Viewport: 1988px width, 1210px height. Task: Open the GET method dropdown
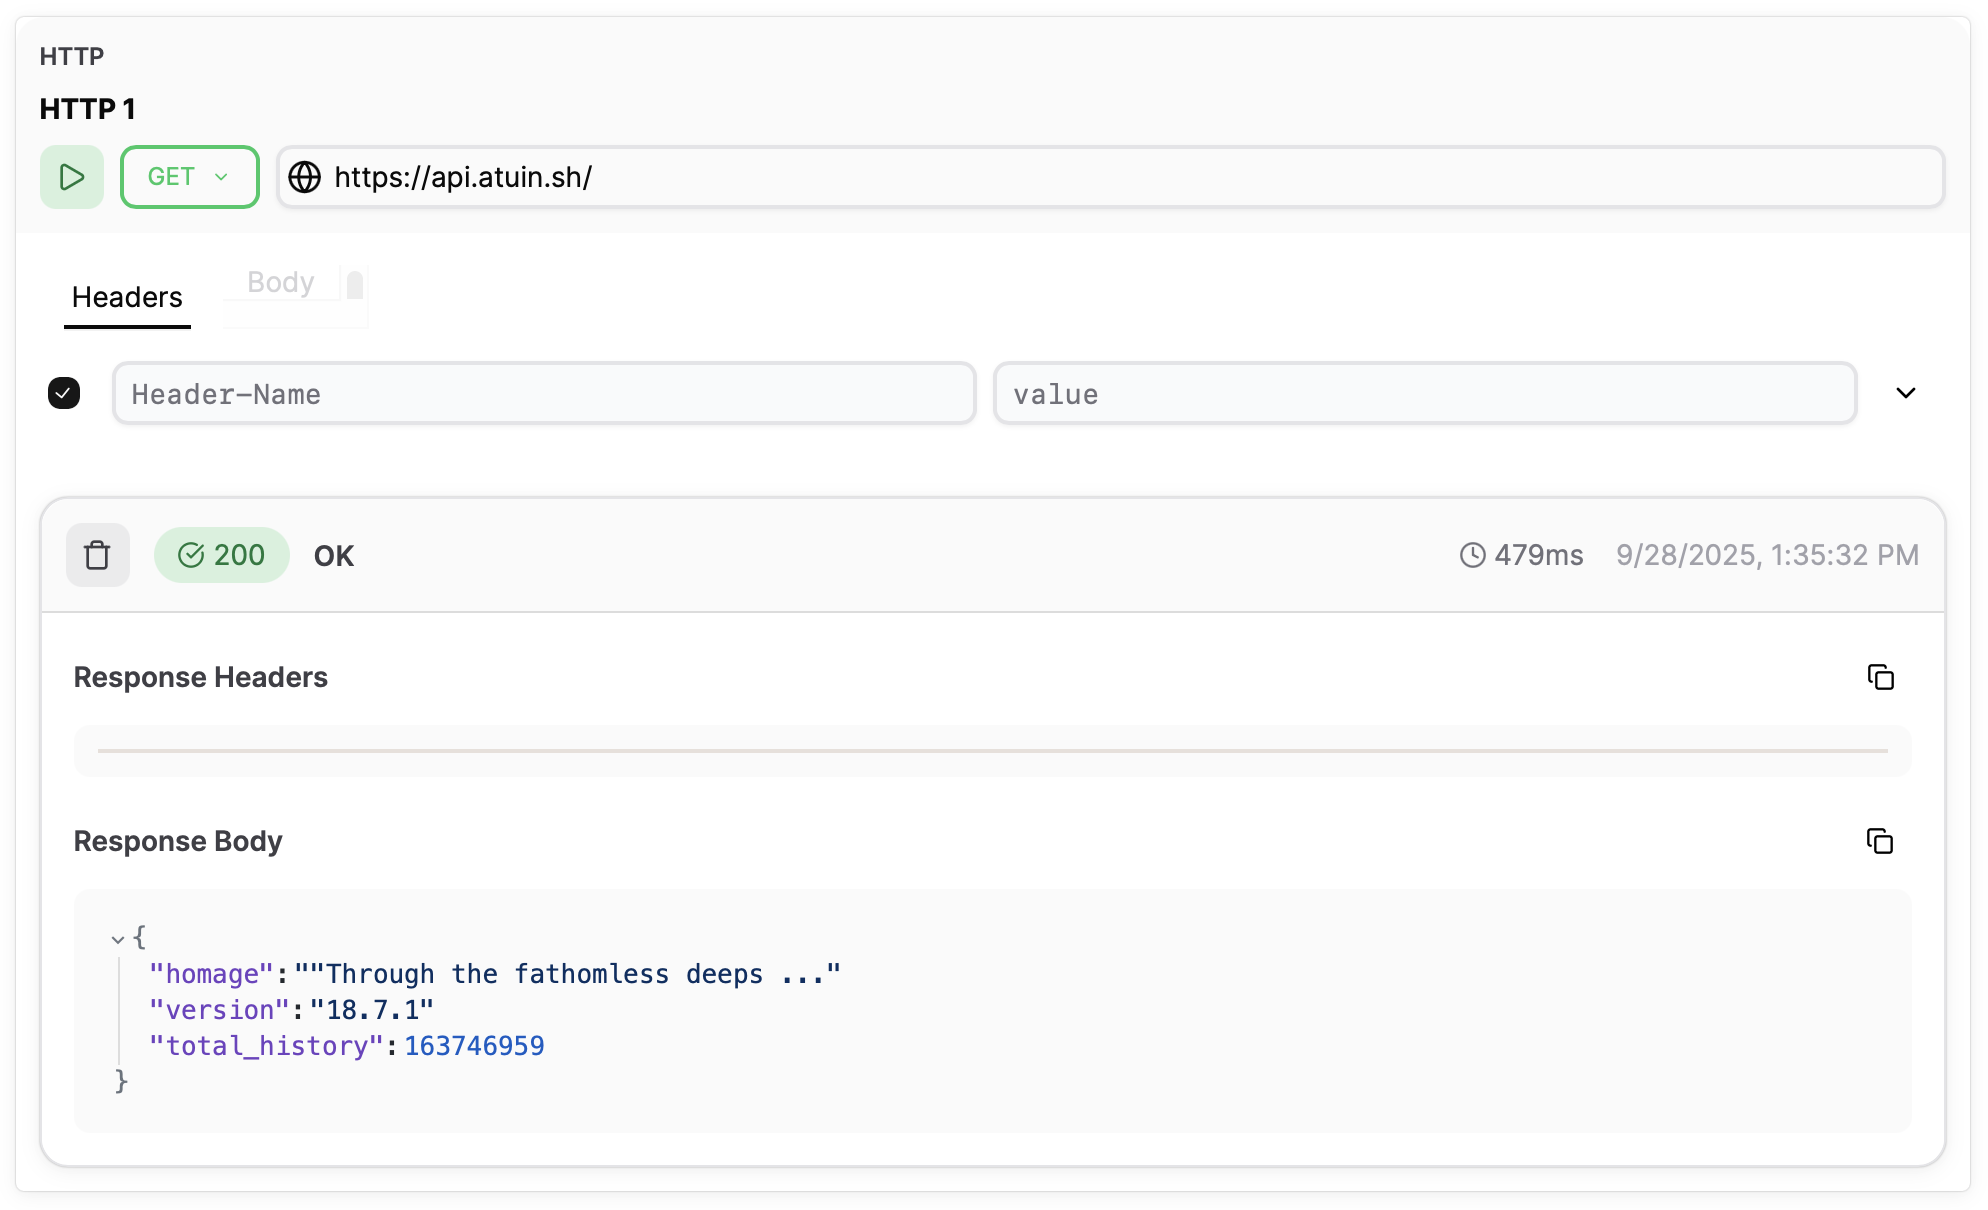pos(189,177)
